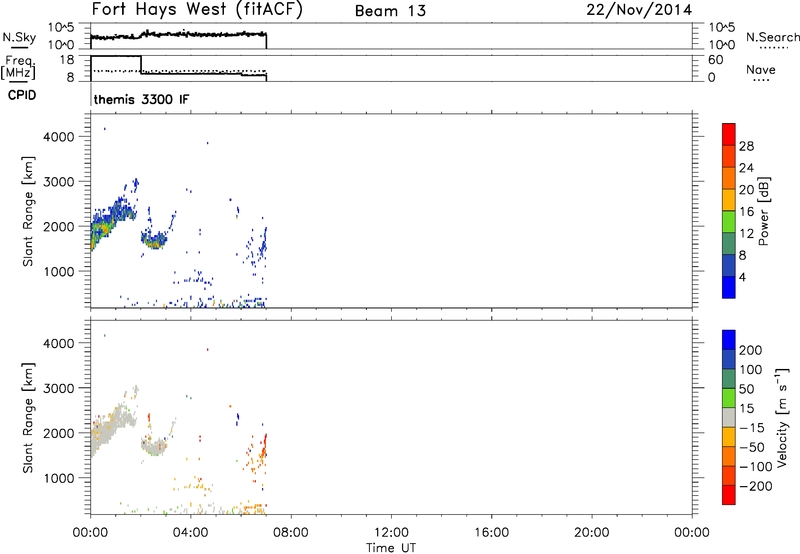Click the 'Time UT' axis title

(x=391, y=548)
